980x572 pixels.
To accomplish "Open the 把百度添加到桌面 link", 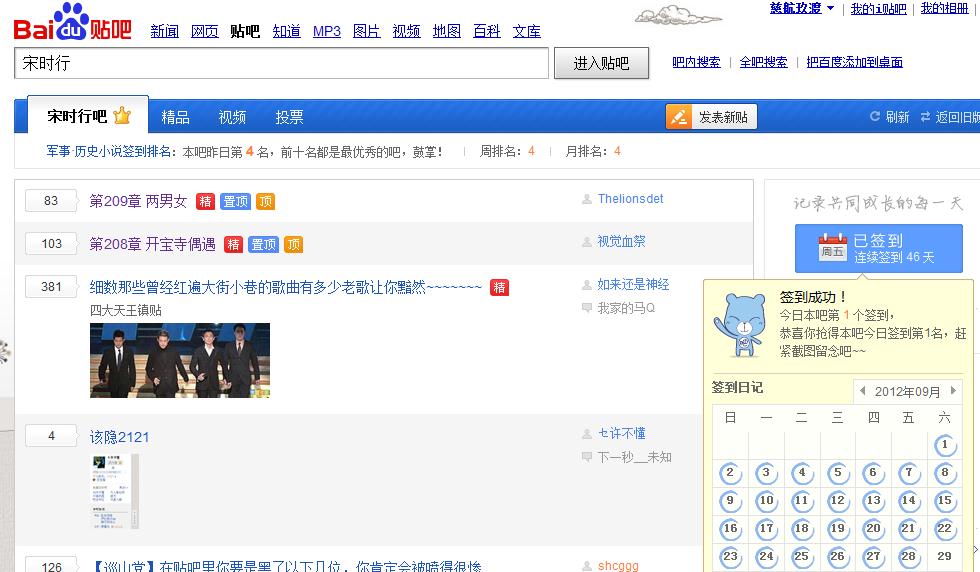I will pyautogui.click(x=854, y=62).
